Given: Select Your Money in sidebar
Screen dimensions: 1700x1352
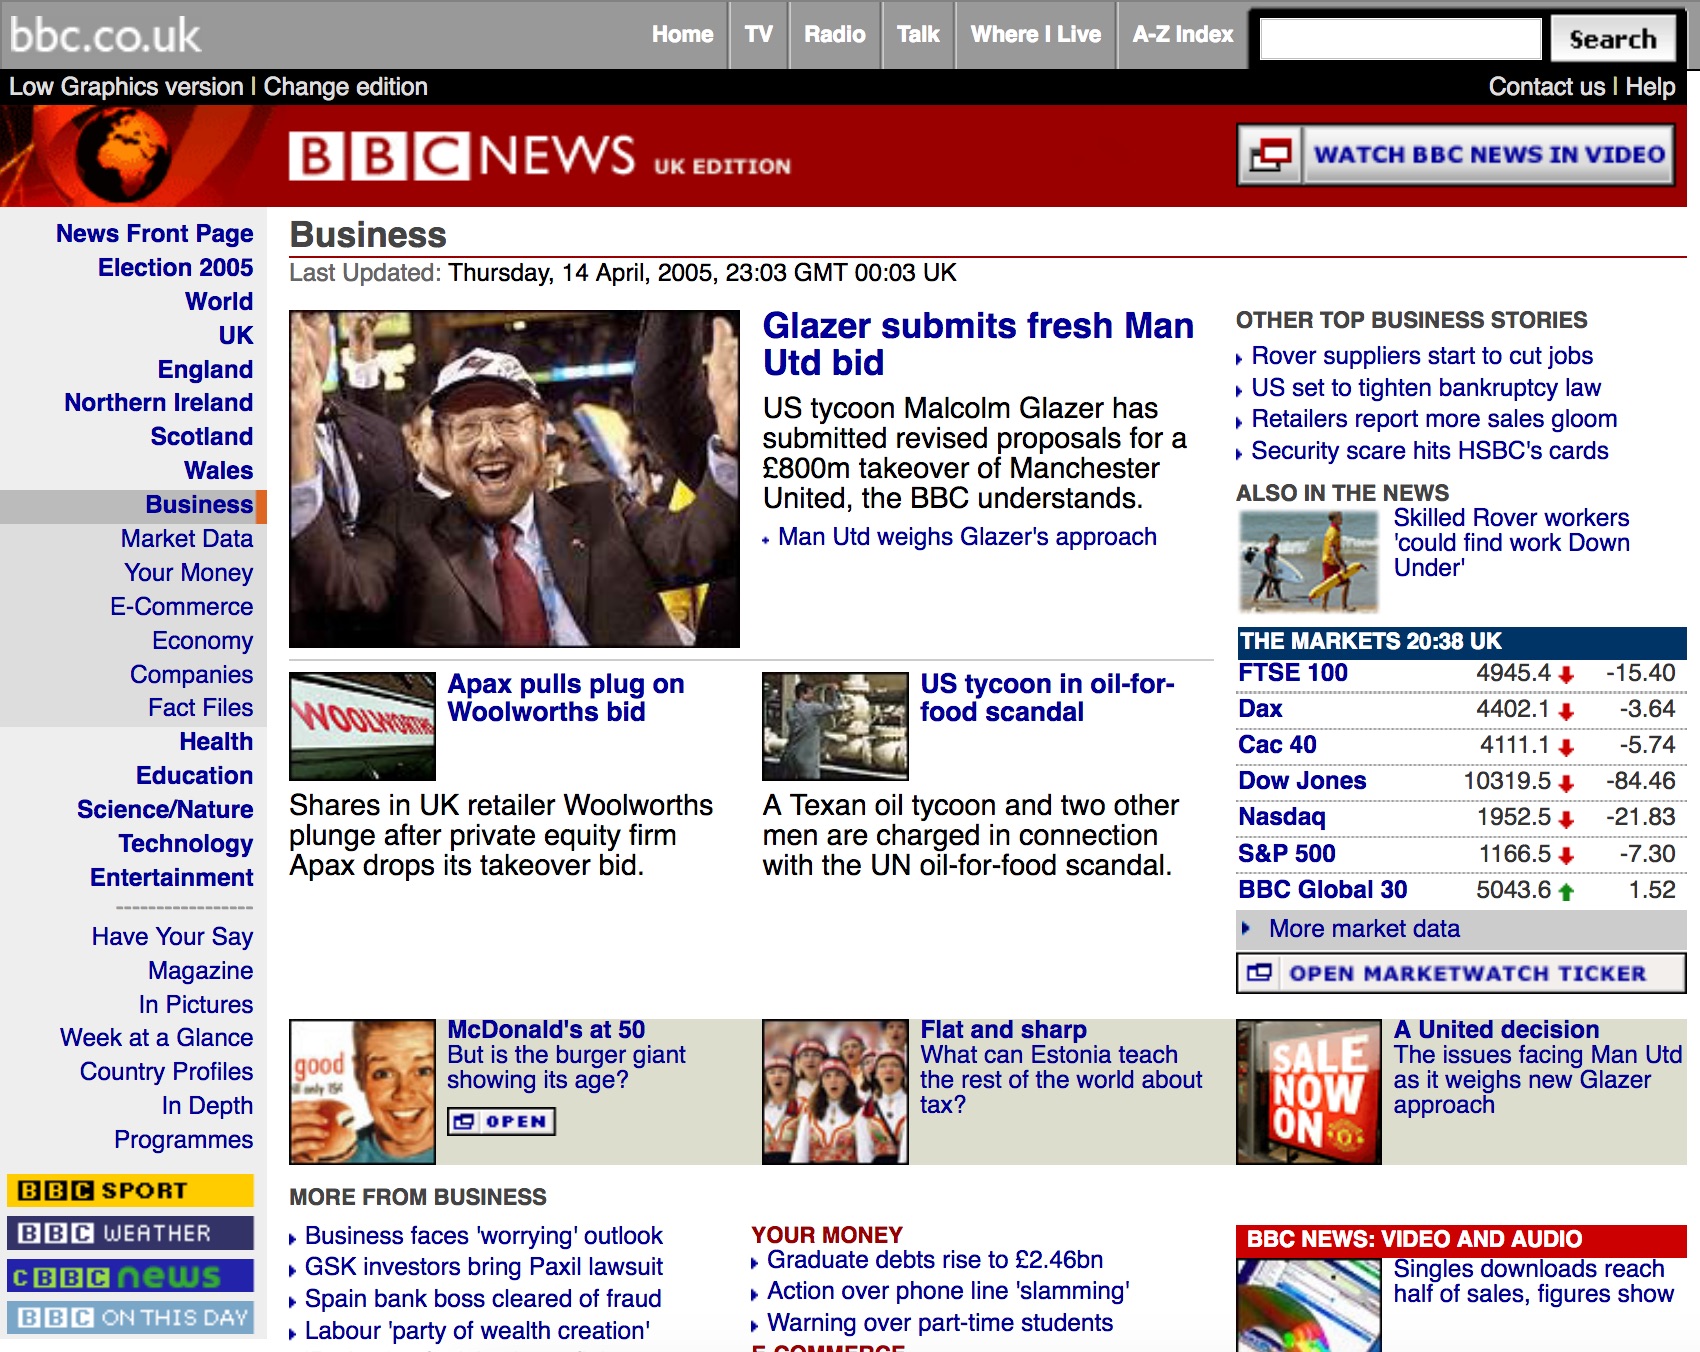Looking at the screenshot, I should (x=189, y=572).
